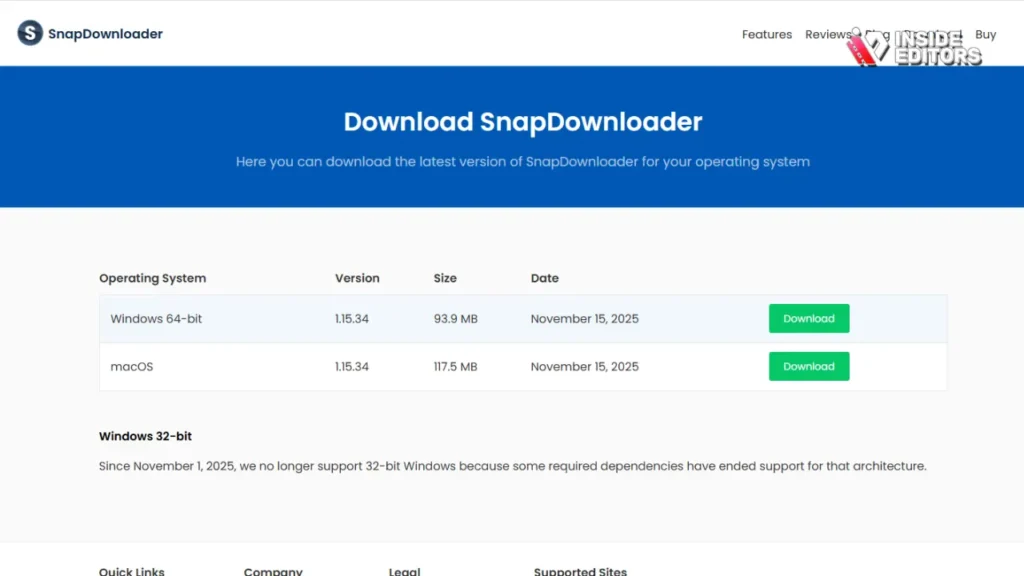Select the macOS row label

[x=132, y=366]
